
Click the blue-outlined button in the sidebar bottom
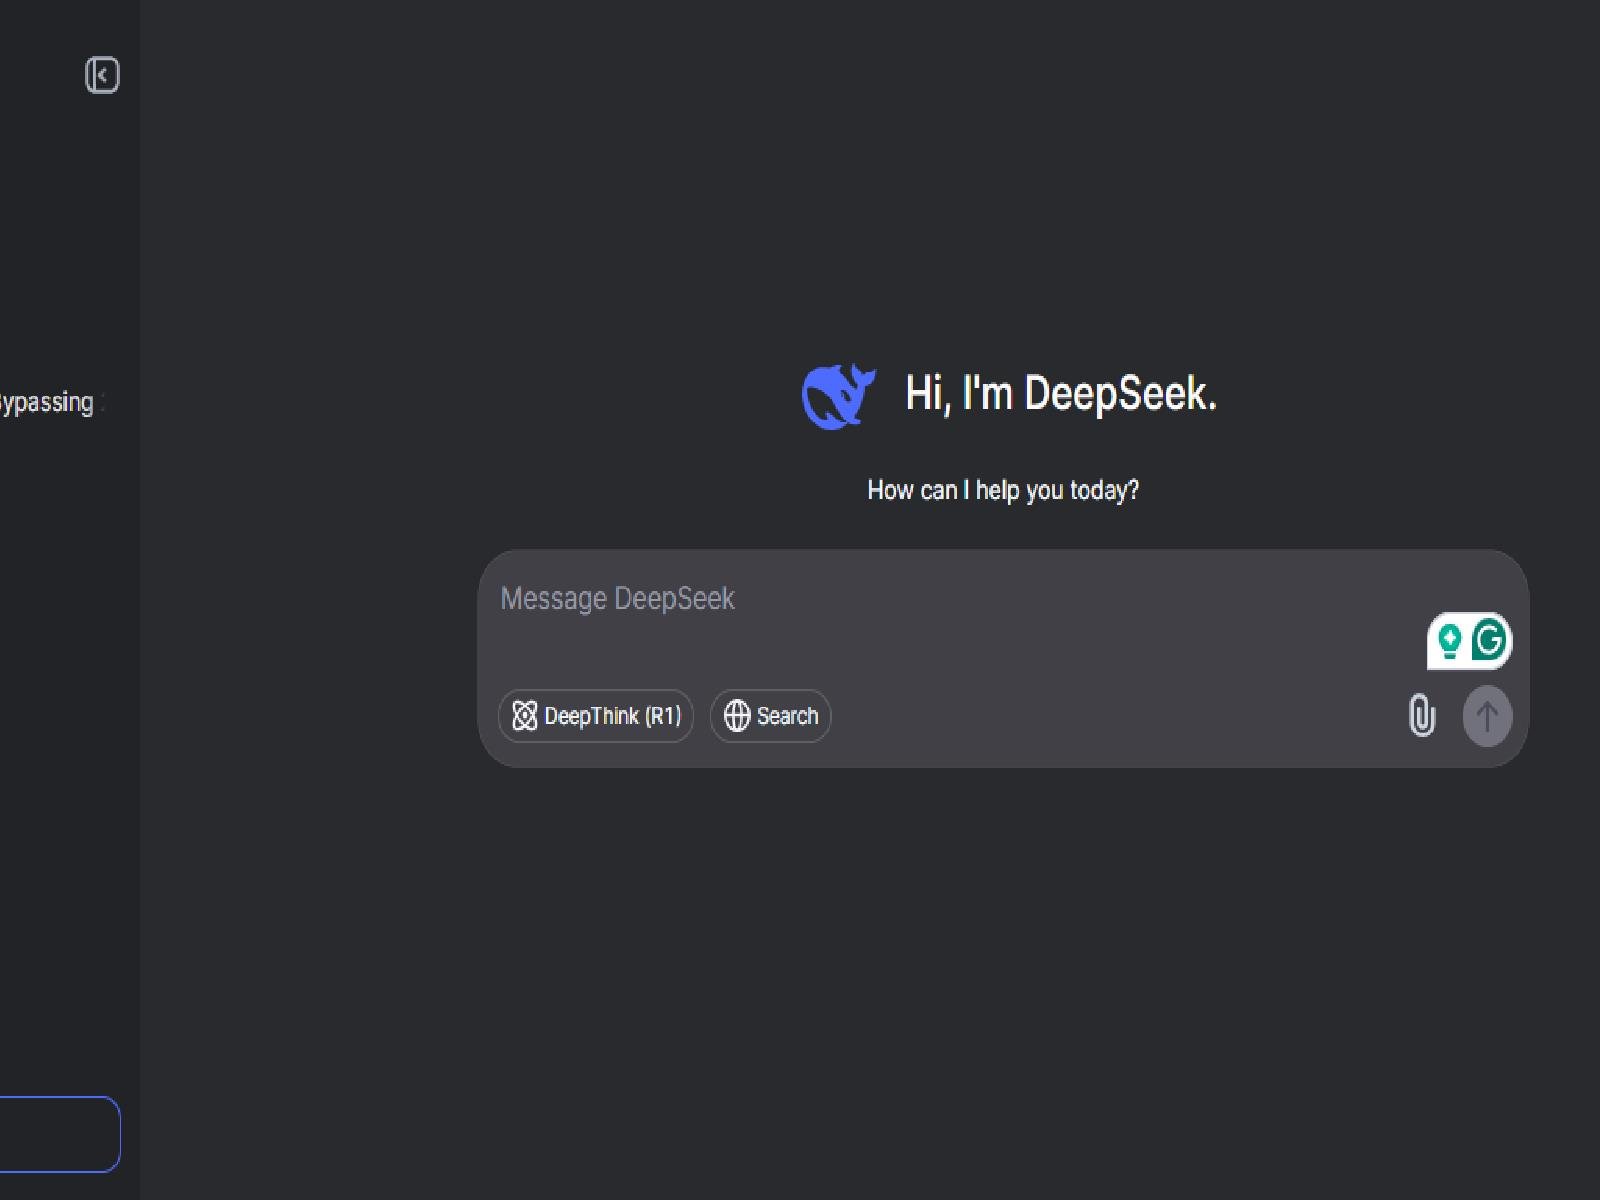point(58,1134)
